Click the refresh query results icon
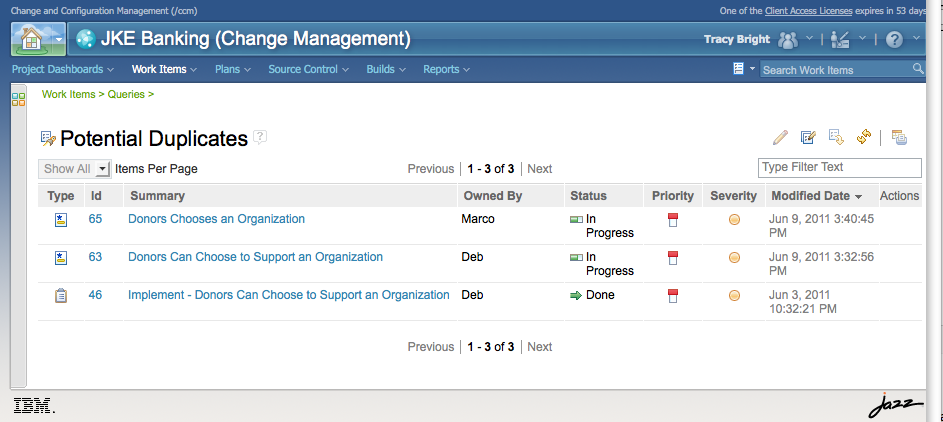The image size is (943, 422). (x=864, y=138)
